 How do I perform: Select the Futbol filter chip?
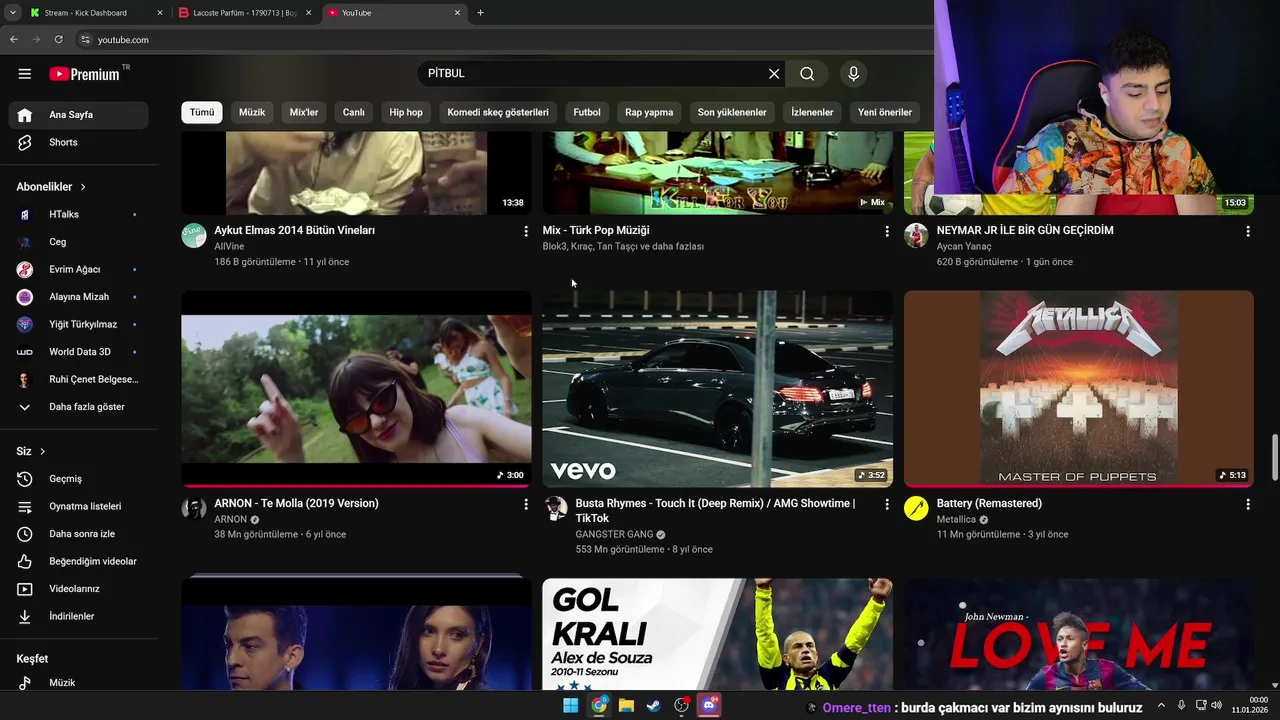(587, 112)
